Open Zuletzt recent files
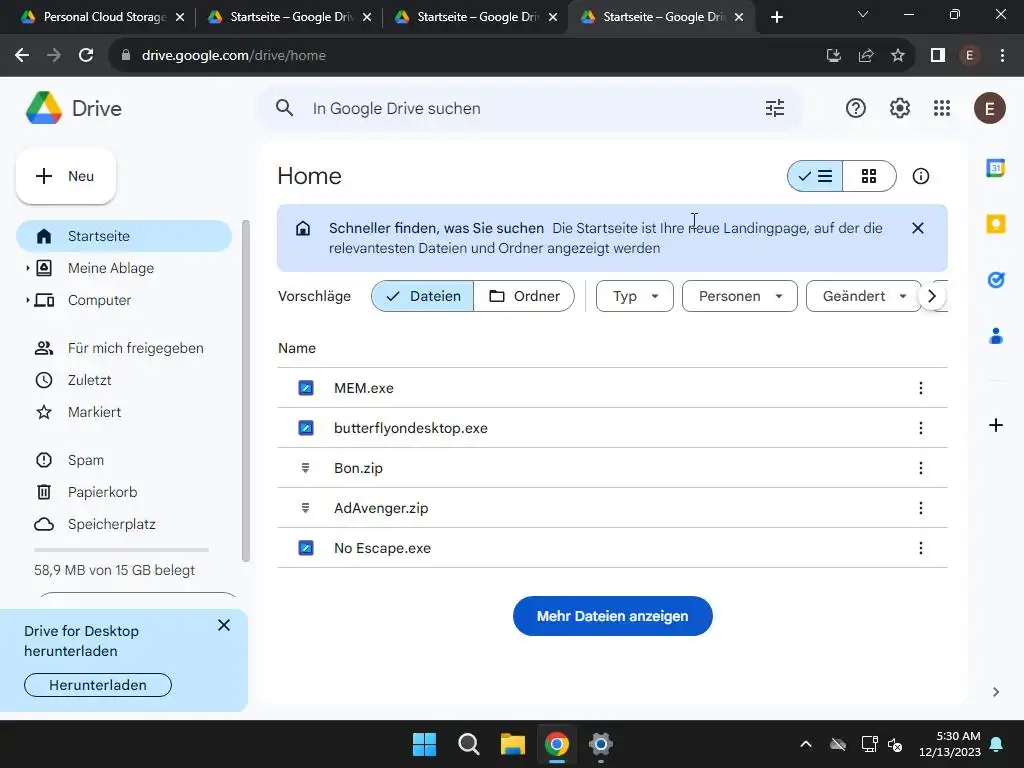The width and height of the screenshot is (1024, 768). [124, 380]
